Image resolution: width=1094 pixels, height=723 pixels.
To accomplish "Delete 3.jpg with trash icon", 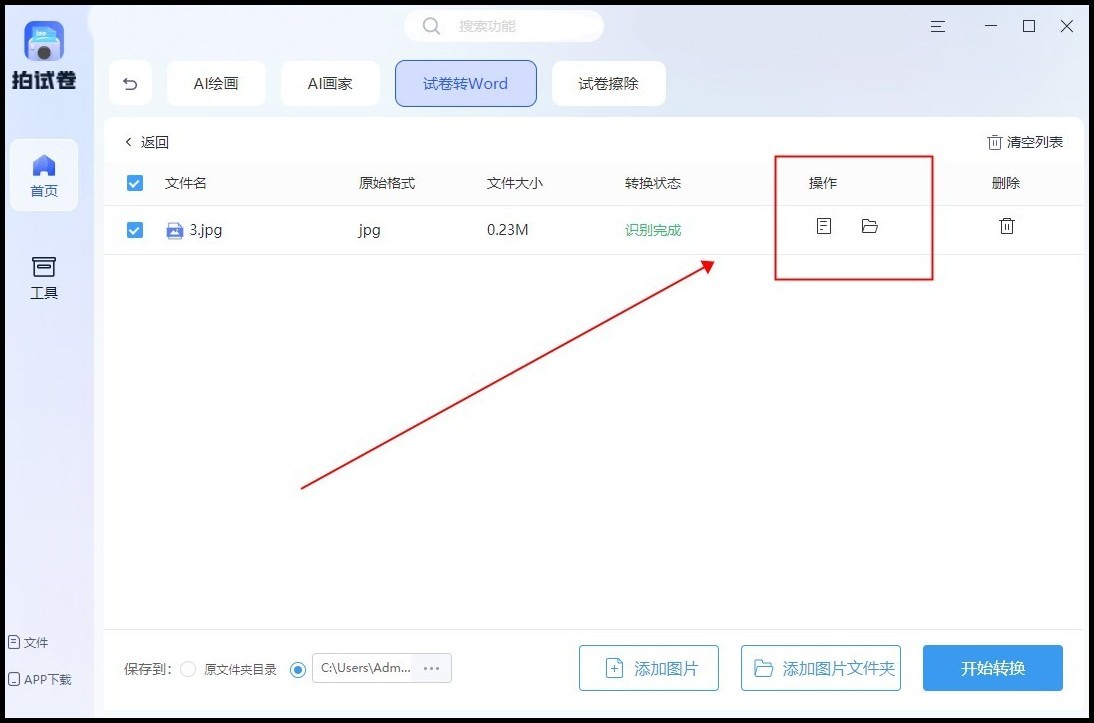I will pyautogui.click(x=1007, y=226).
